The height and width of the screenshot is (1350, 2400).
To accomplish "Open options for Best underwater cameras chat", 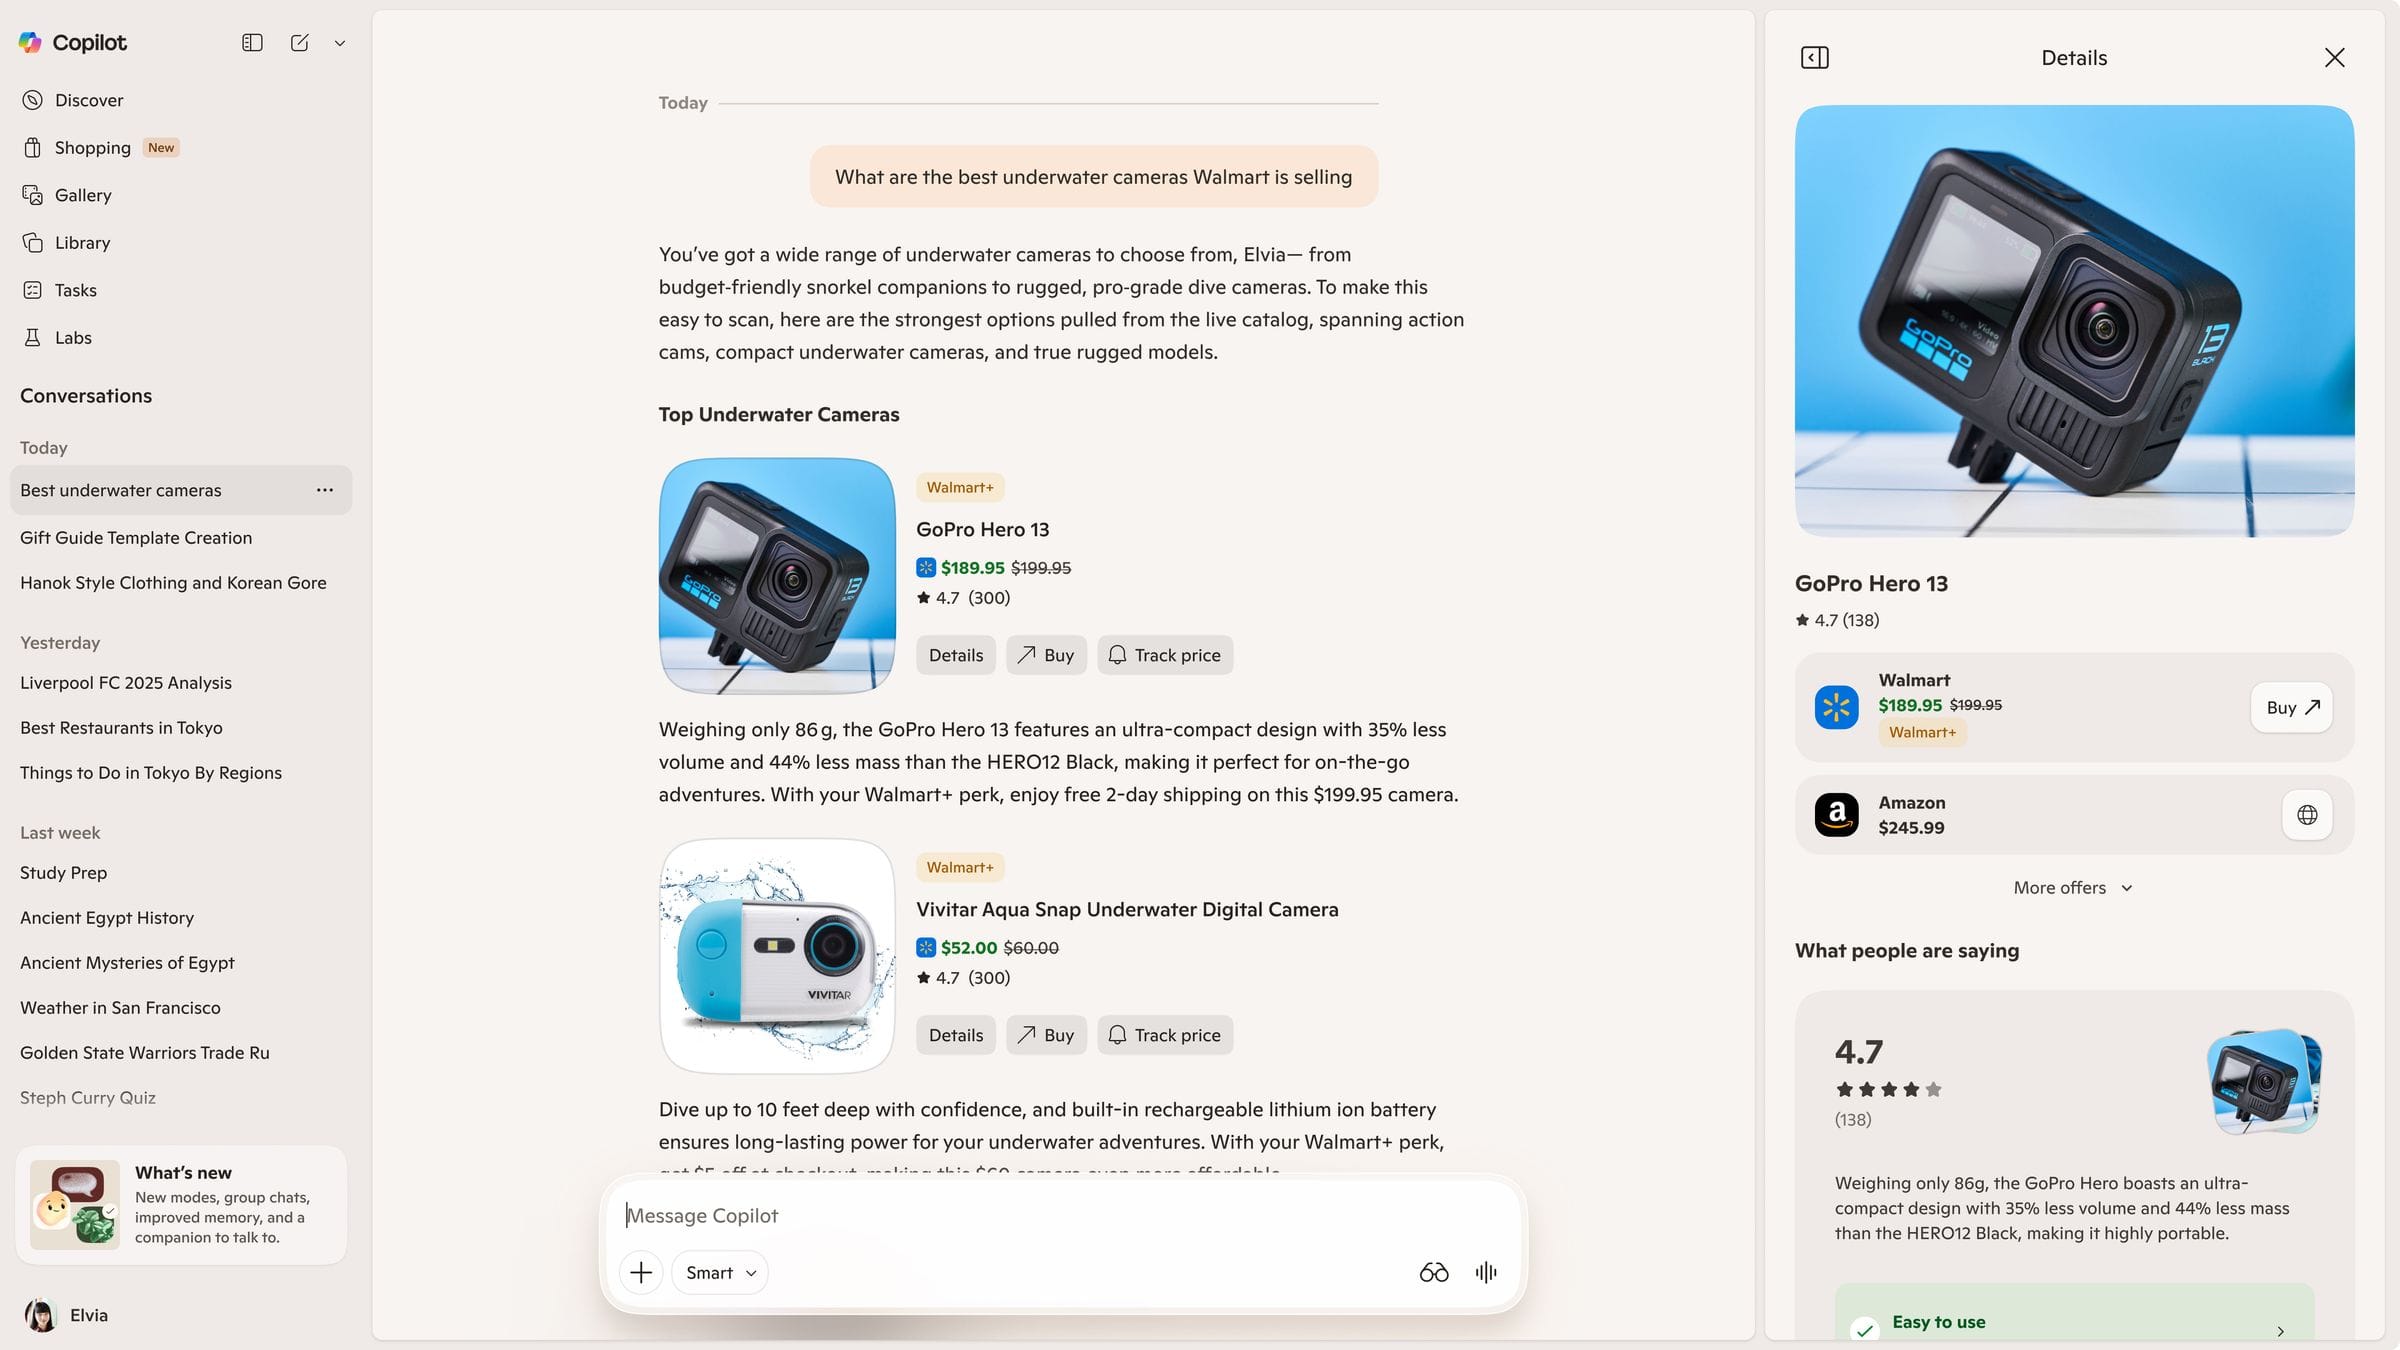I will coord(325,490).
